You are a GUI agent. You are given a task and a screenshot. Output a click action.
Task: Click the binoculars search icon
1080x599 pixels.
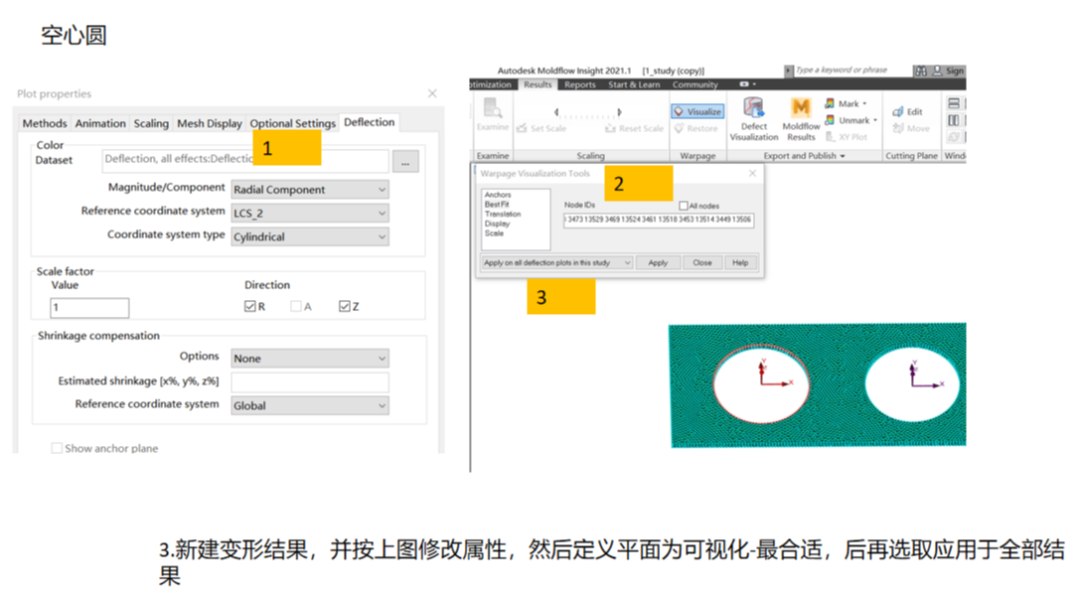[x=921, y=70]
